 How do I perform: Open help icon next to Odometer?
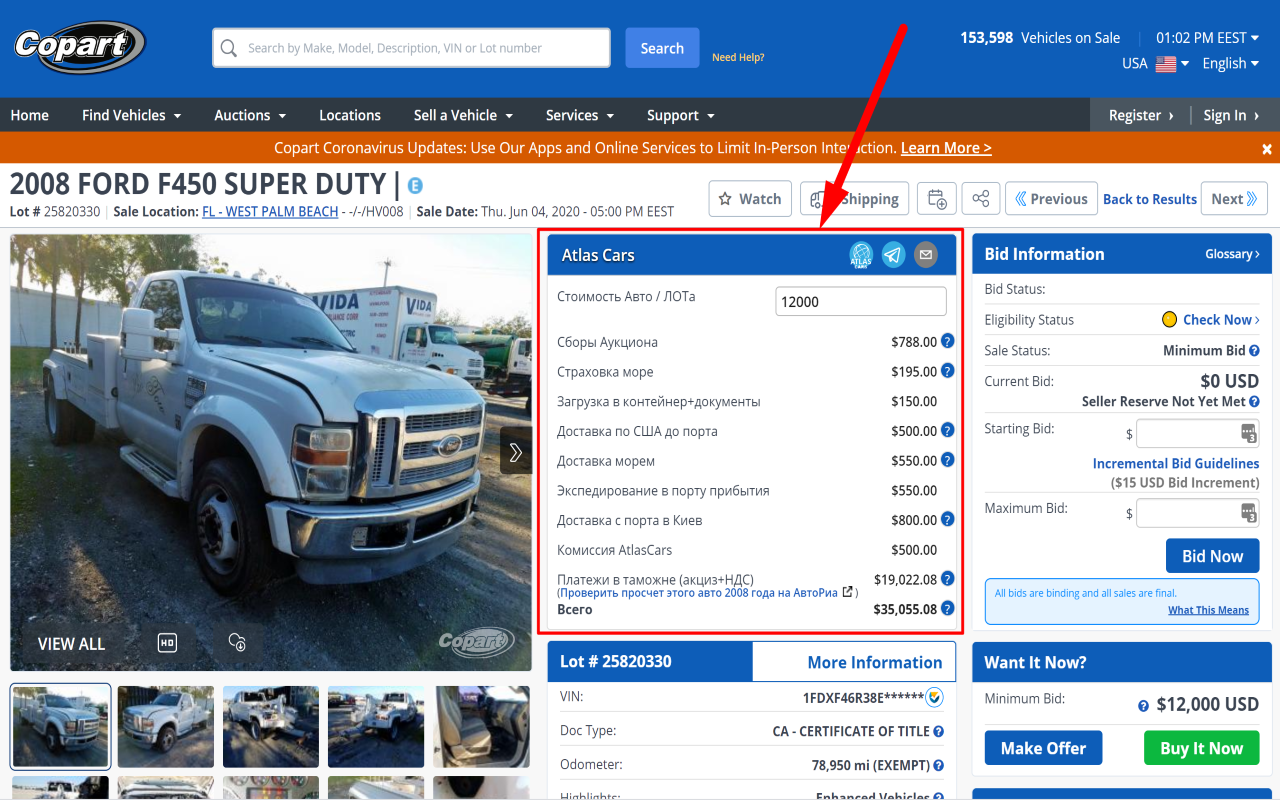pyautogui.click(x=937, y=763)
